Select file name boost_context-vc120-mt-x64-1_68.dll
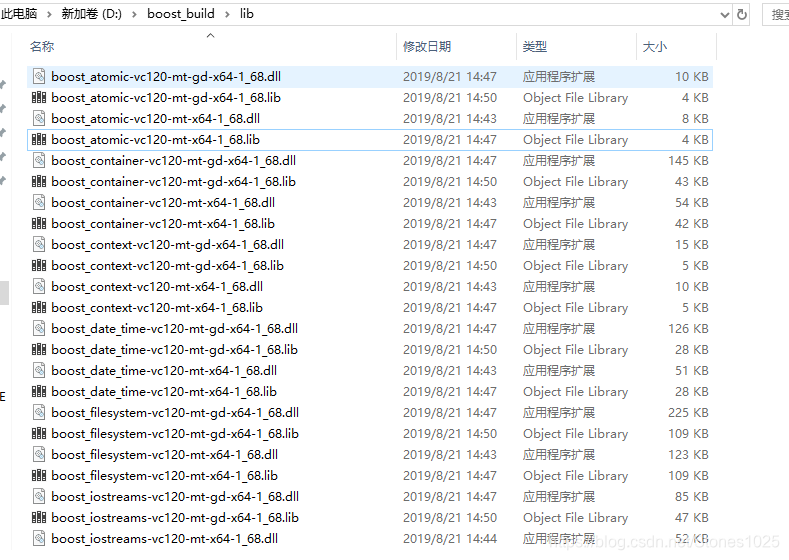789x560 pixels. coord(157,287)
